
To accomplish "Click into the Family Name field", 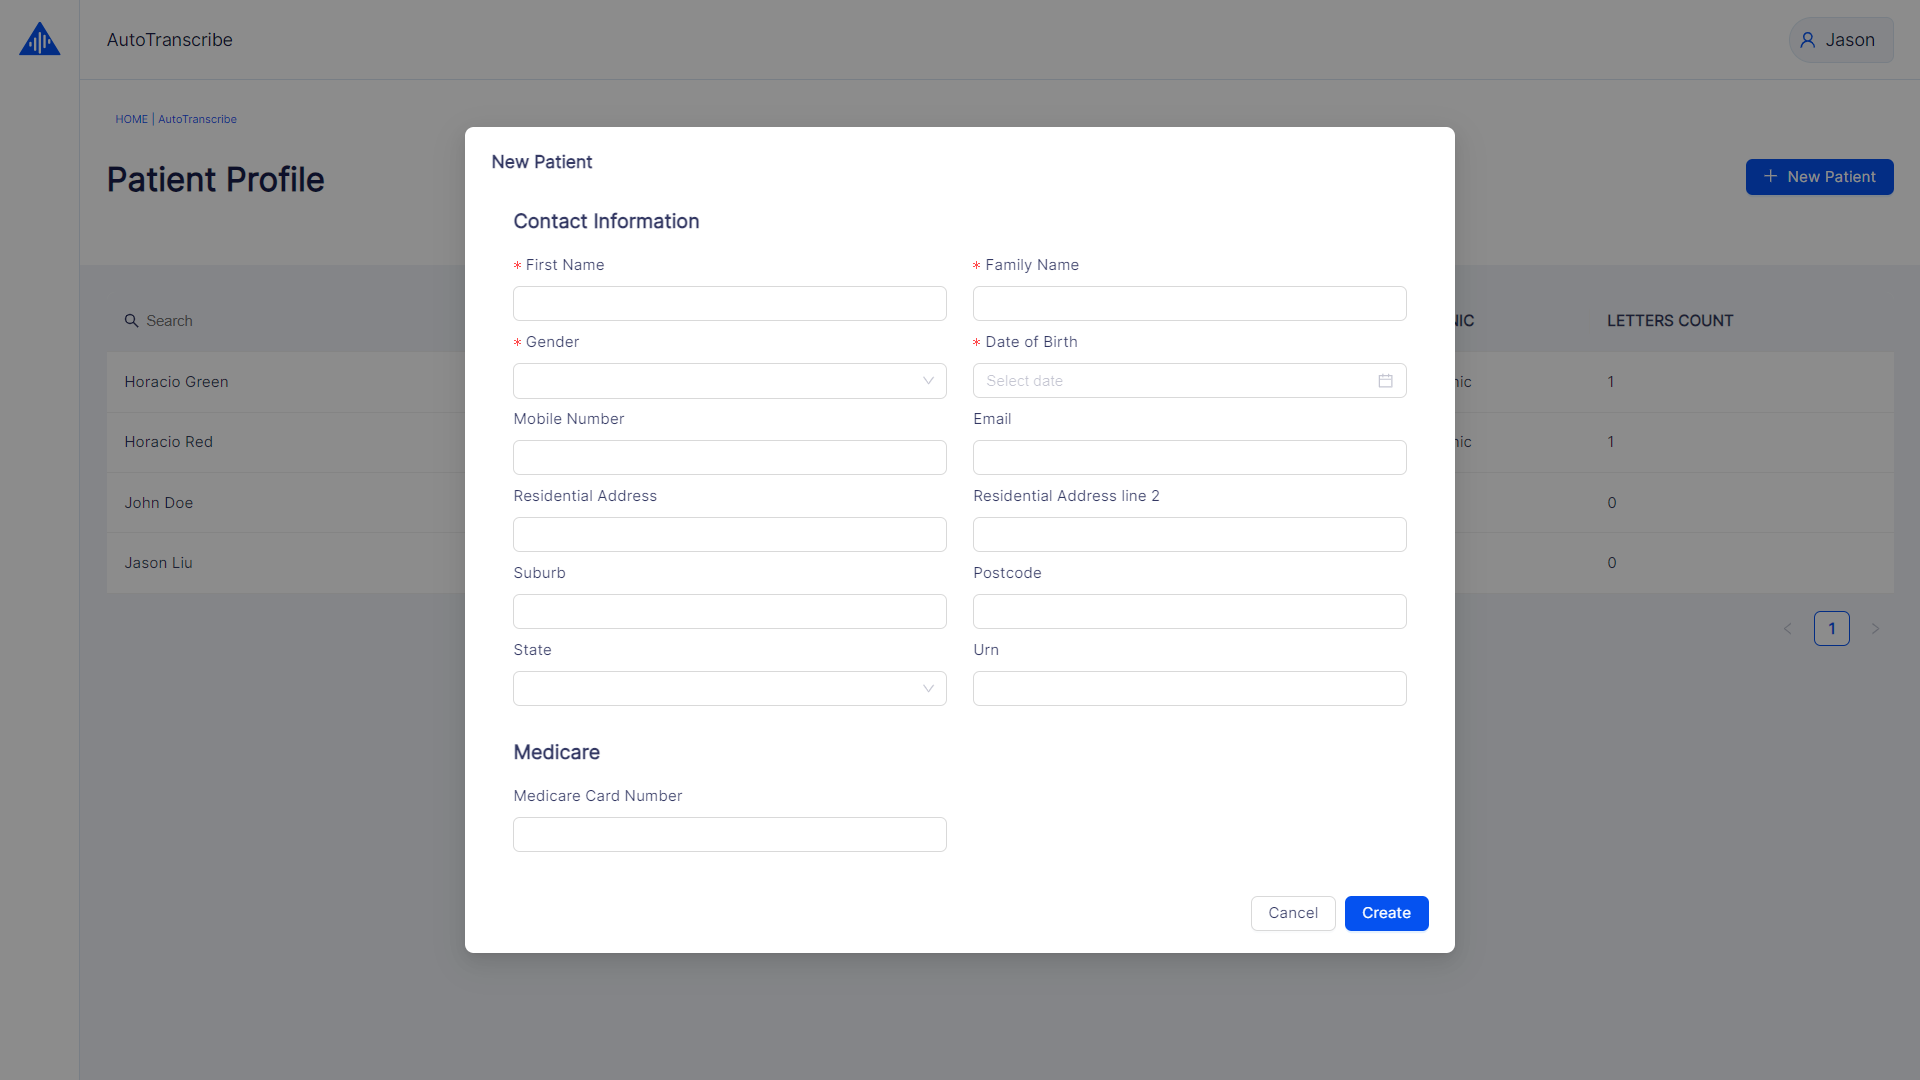I will 1189,304.
